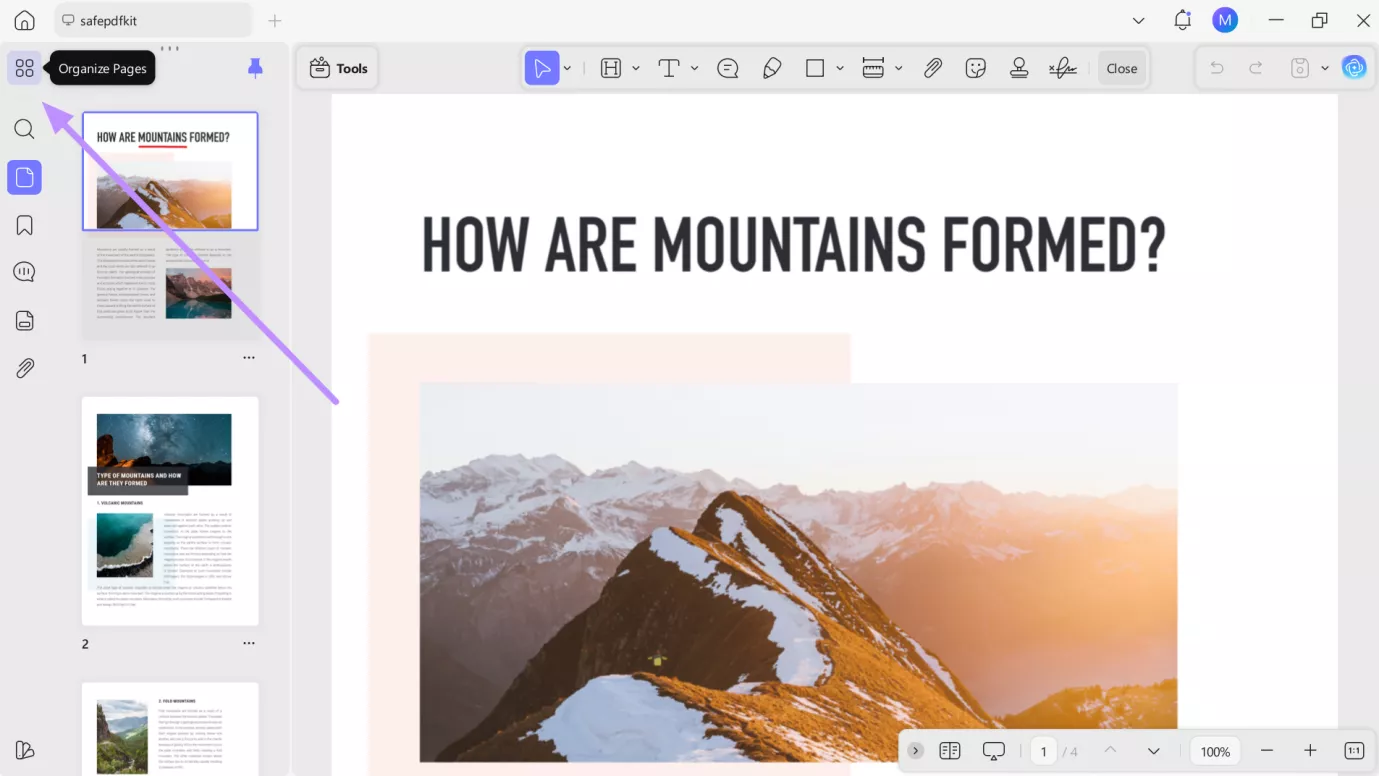The height and width of the screenshot is (776, 1379).
Task: Open the document Search panel
Action: (x=24, y=128)
